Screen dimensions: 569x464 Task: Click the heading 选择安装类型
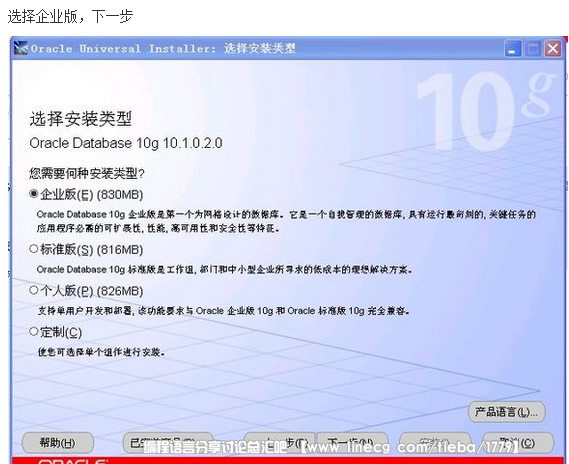81,119
